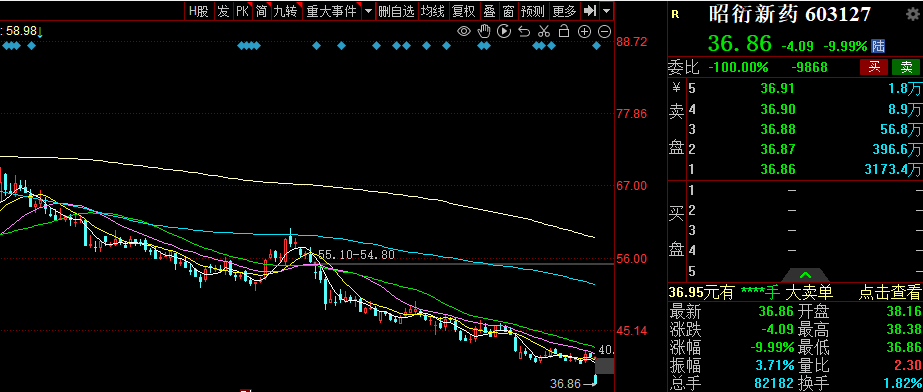Select the hand pan tool
The width and height of the screenshot is (923, 392).
click(484, 31)
